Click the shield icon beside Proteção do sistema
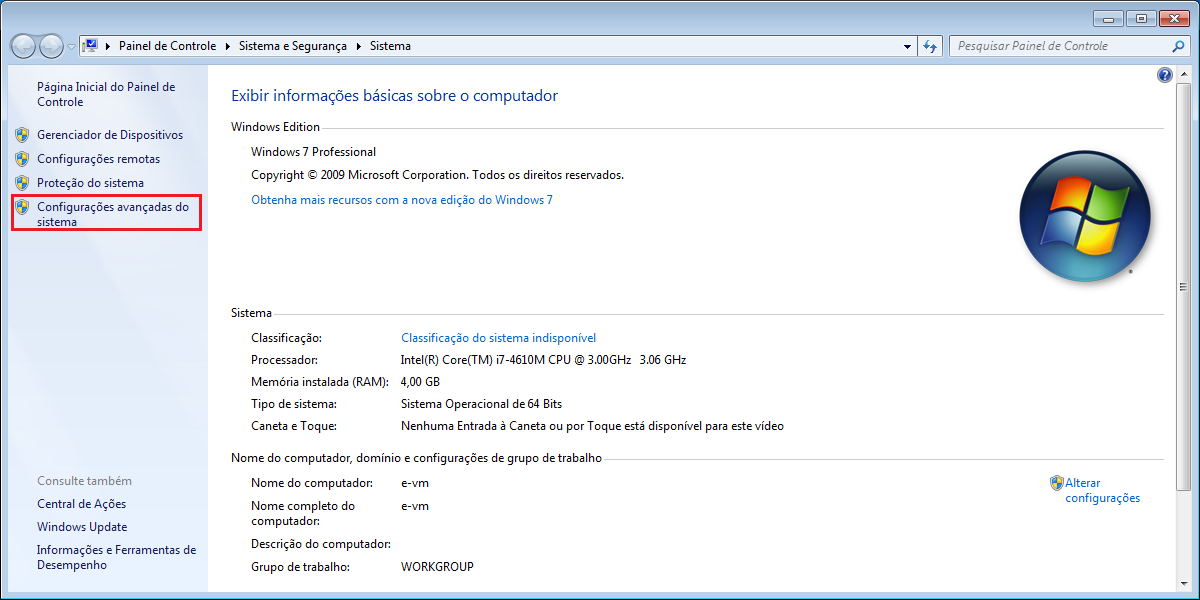The width and height of the screenshot is (1200, 600). coord(22,183)
